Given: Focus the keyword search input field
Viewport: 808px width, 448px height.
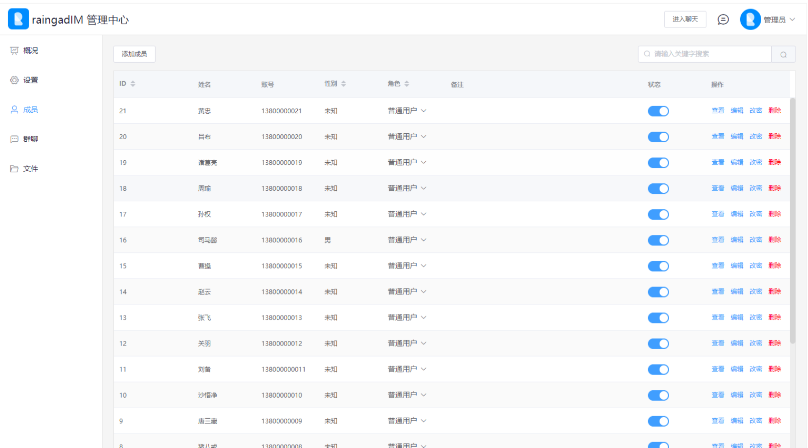Looking at the screenshot, I should [x=705, y=54].
